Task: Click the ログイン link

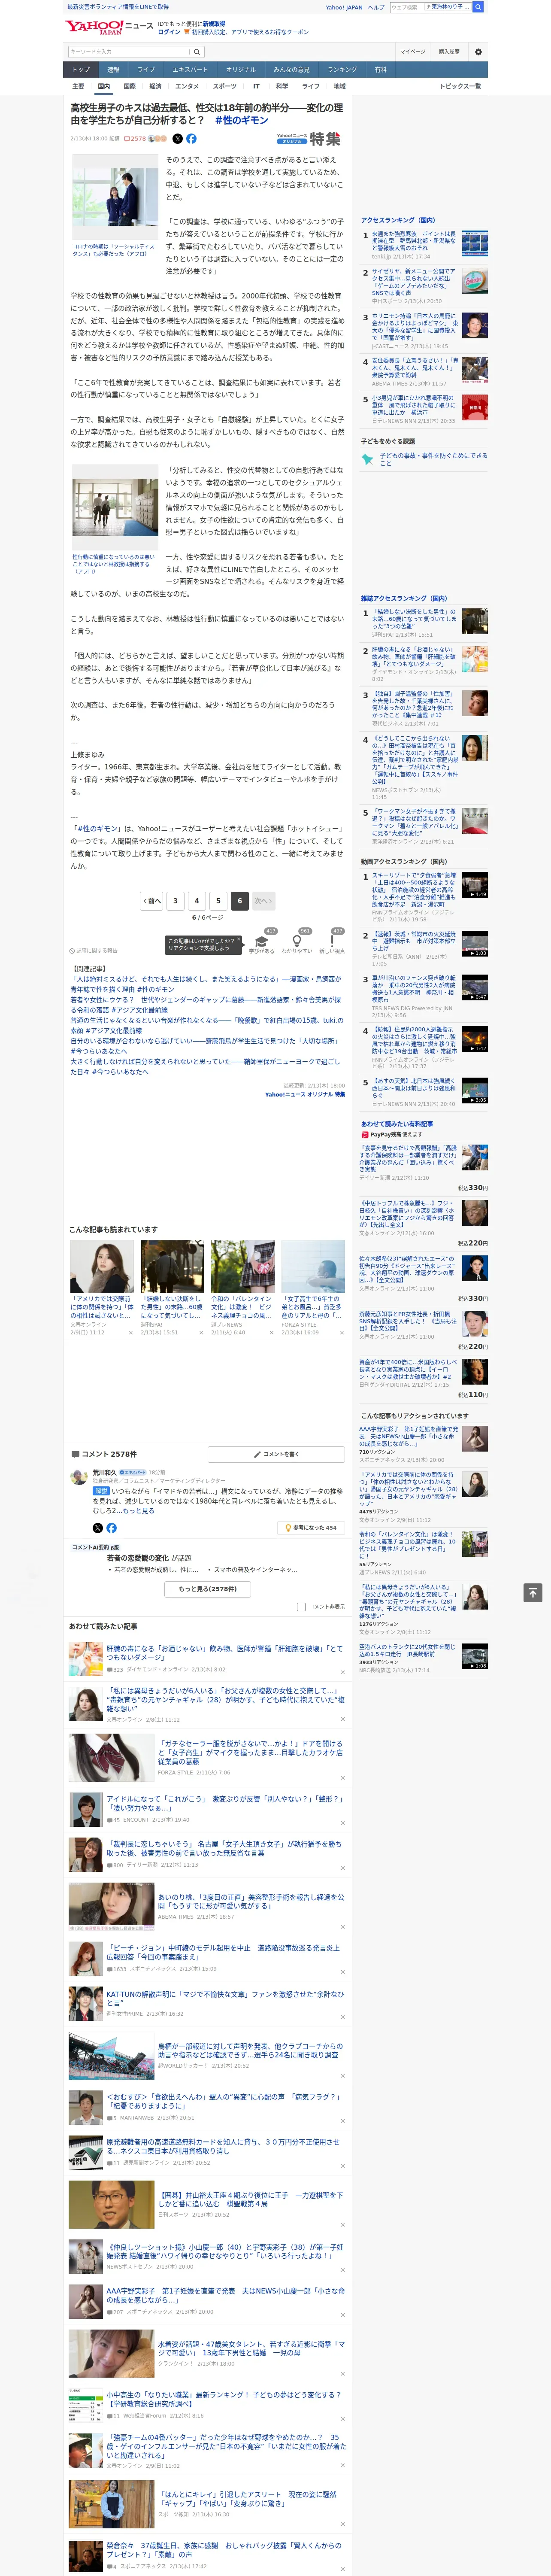Action: tap(169, 32)
